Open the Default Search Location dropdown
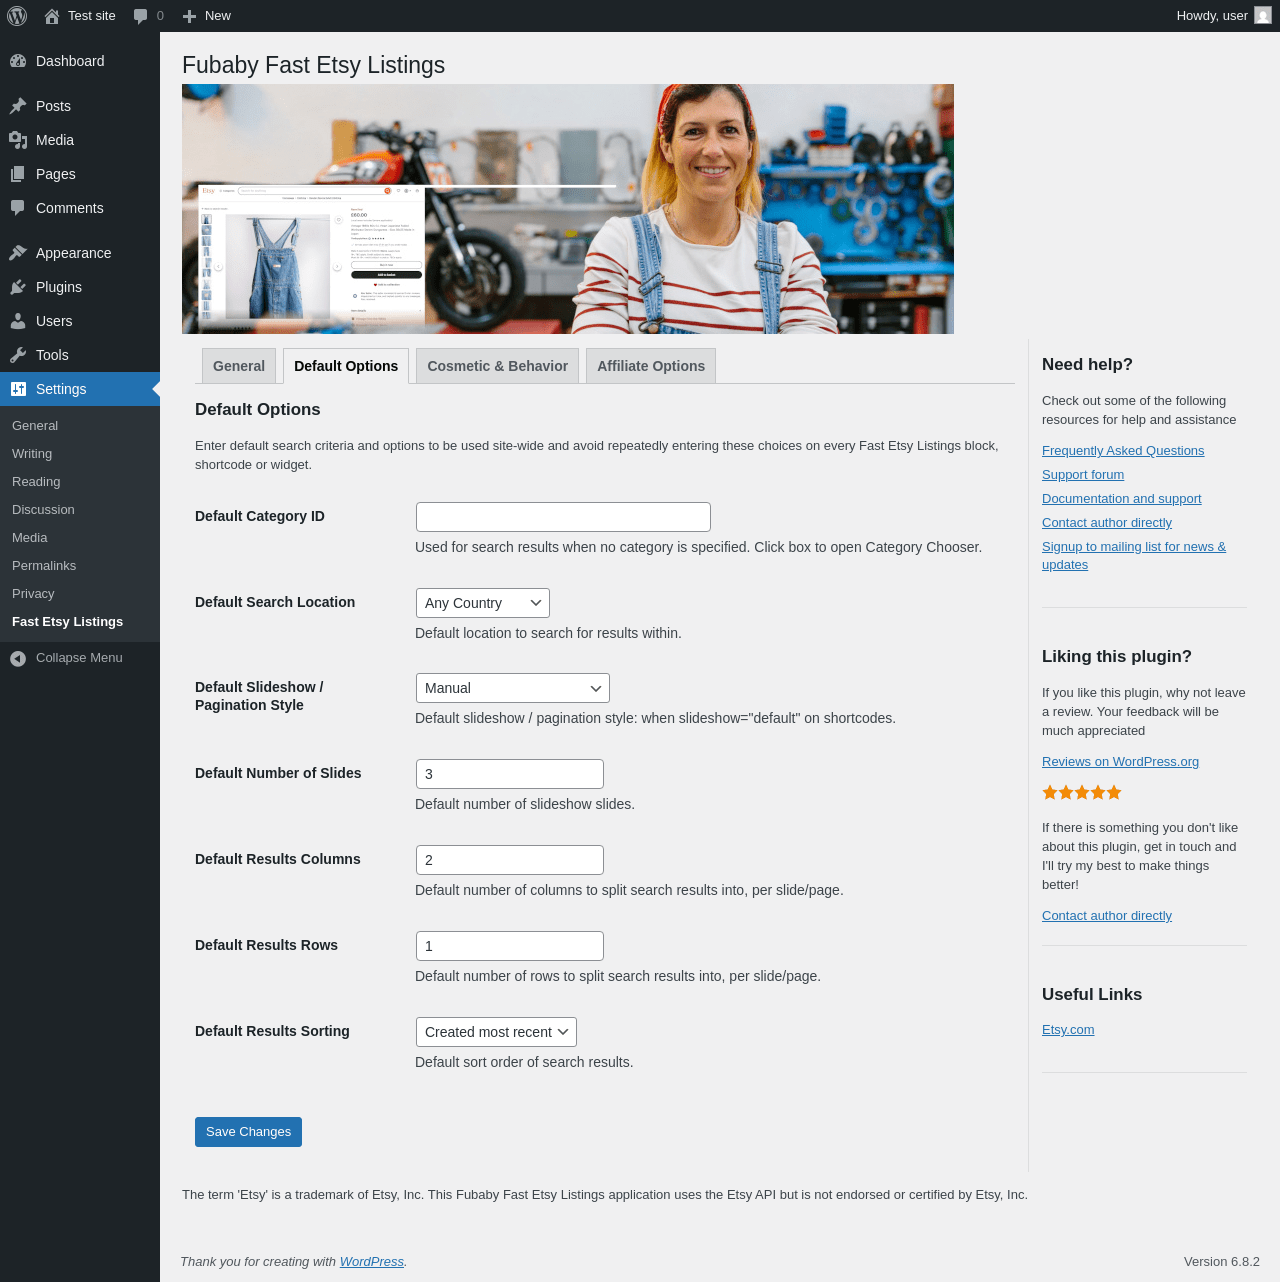 [x=483, y=603]
